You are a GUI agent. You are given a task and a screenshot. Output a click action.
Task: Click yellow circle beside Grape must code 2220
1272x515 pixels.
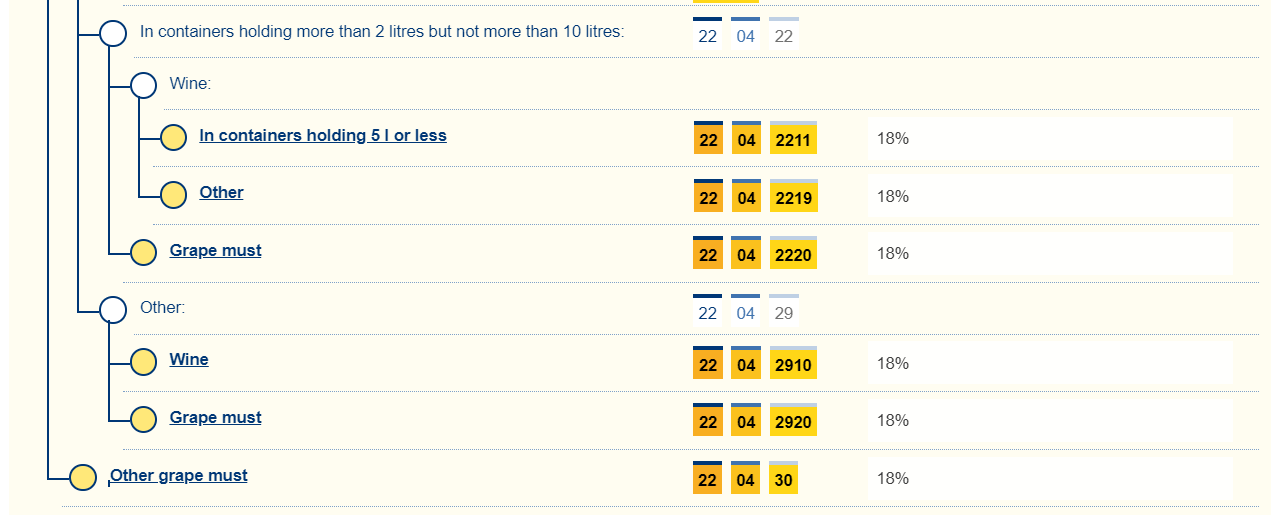pyautogui.click(x=144, y=253)
